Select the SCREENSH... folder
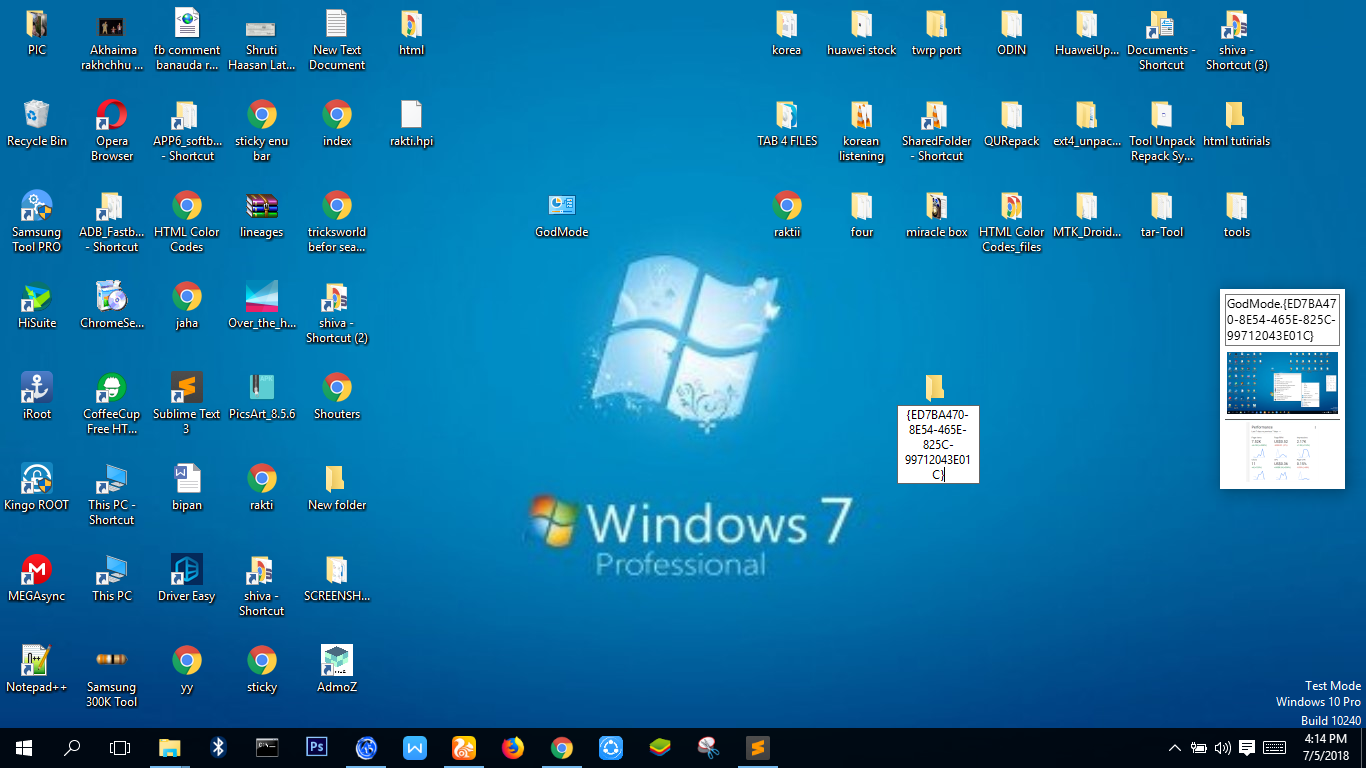The width and height of the screenshot is (1366, 768). [337, 579]
